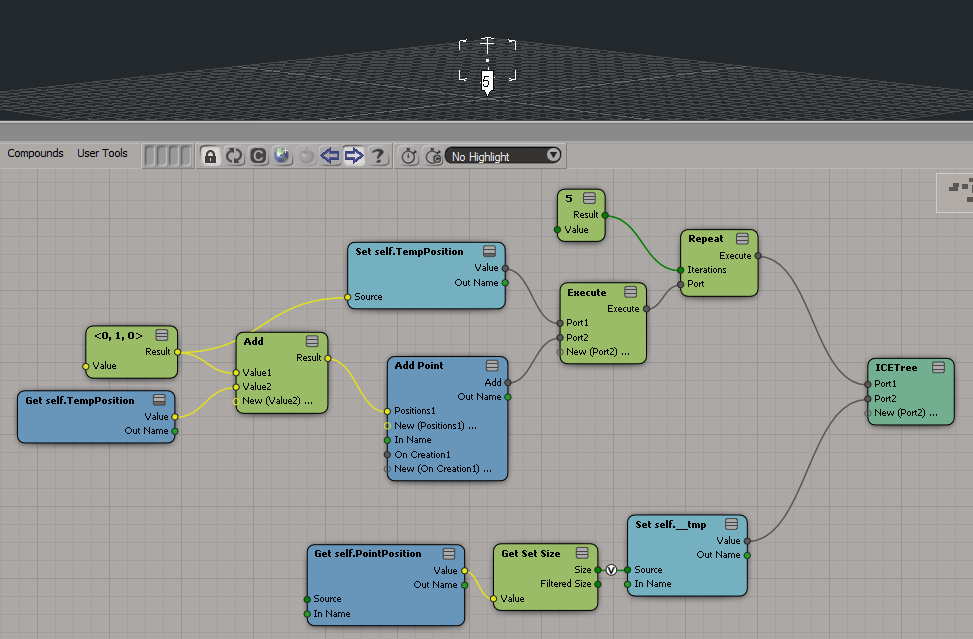Select the Set self.TempPosition node title
This screenshot has height=639, width=973.
click(409, 252)
